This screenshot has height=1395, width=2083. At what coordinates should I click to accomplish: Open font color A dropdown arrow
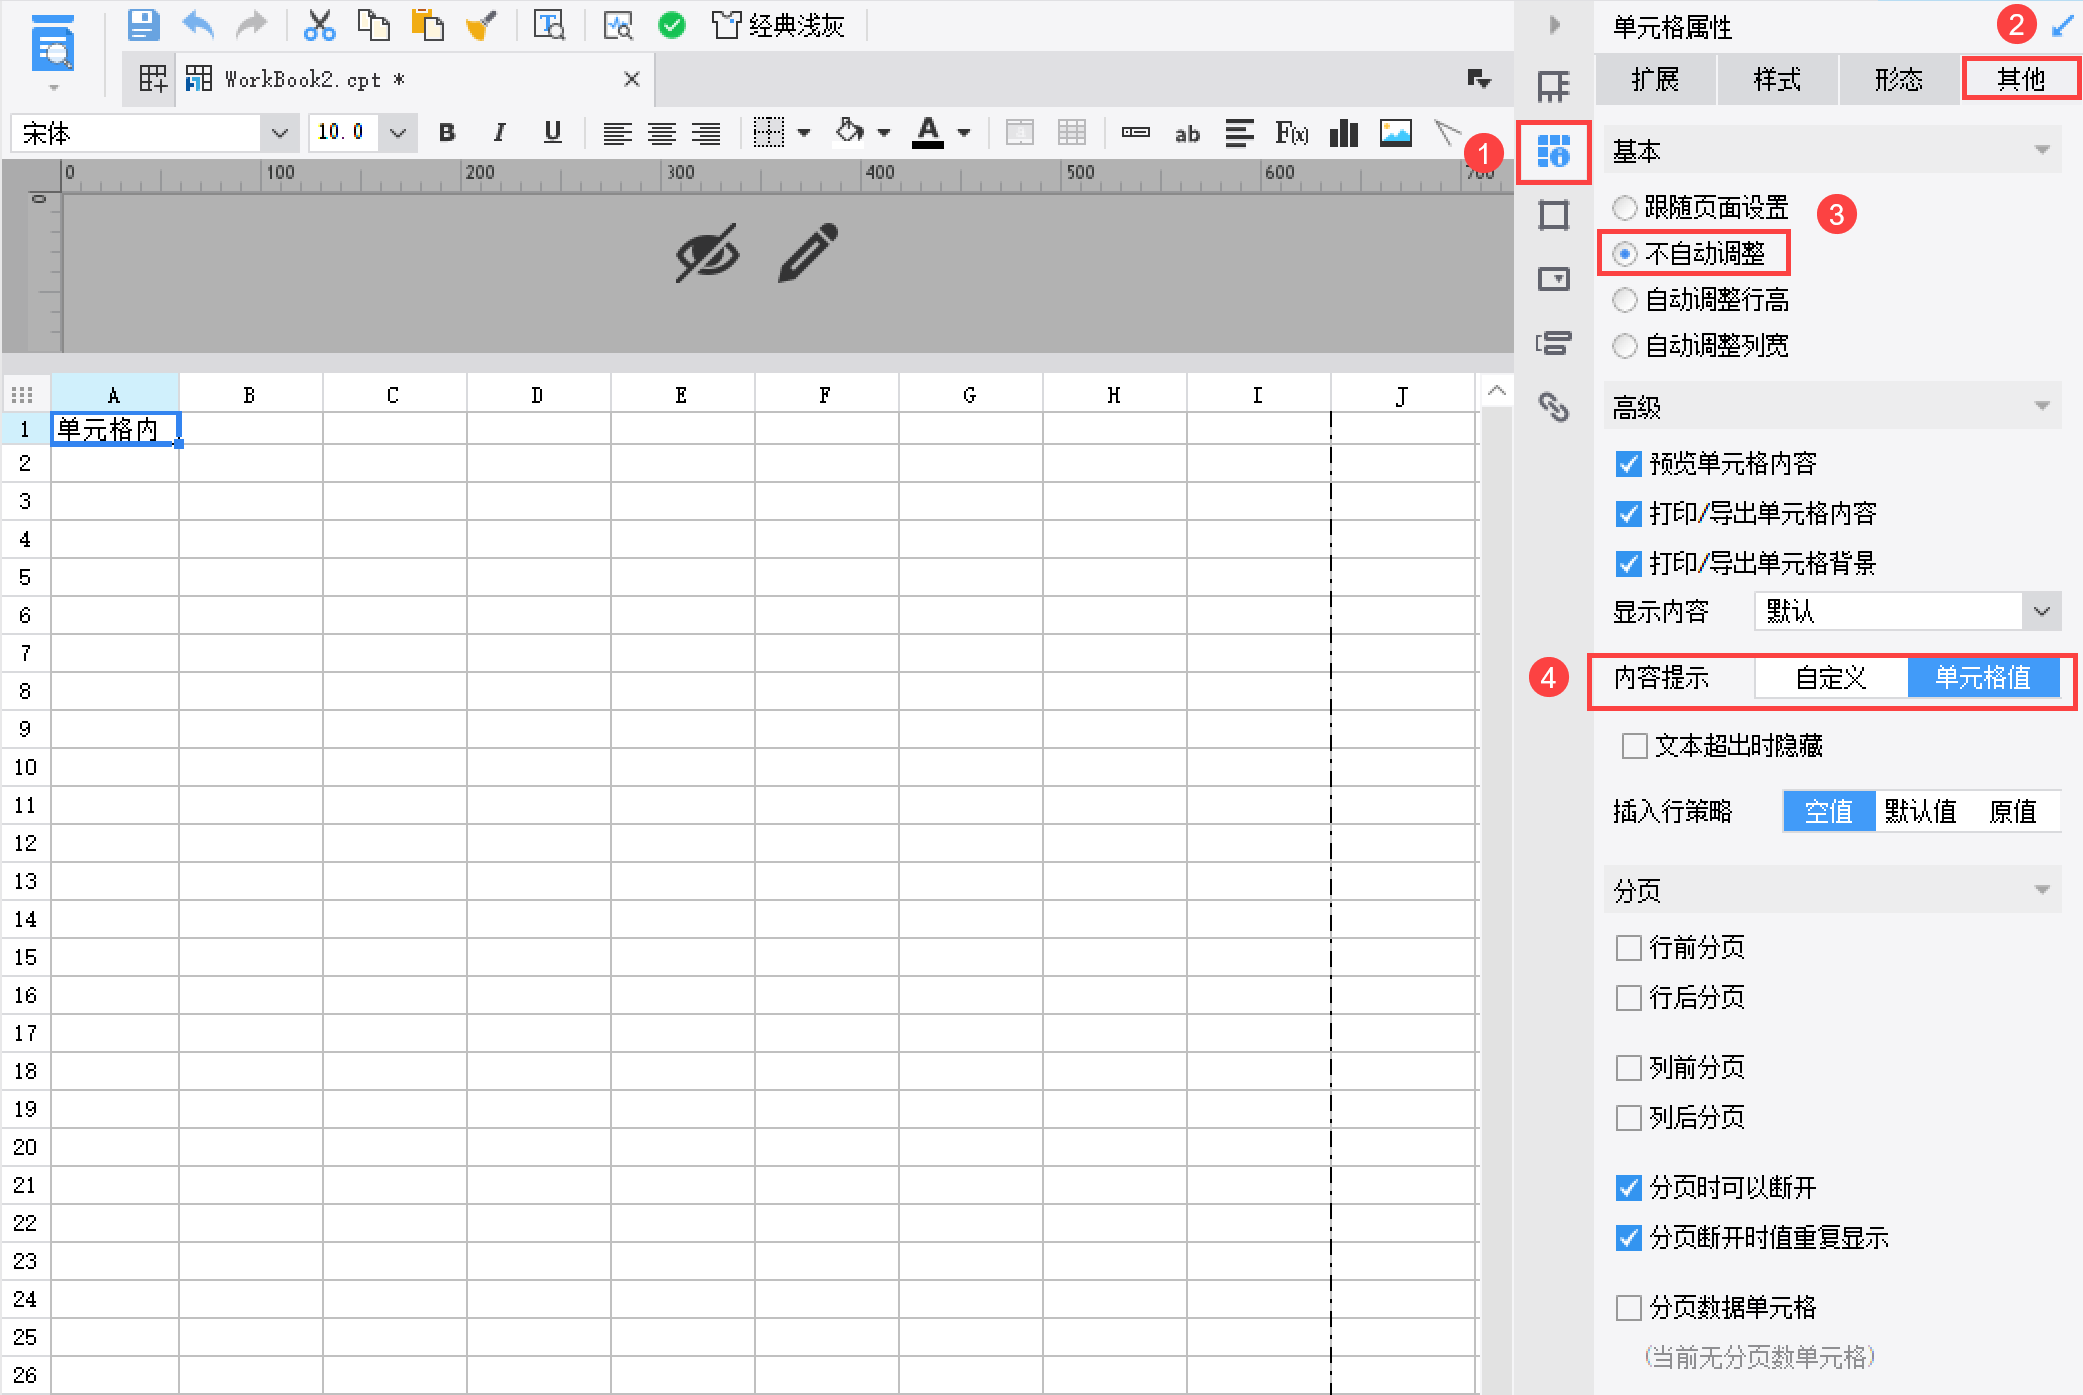964,133
